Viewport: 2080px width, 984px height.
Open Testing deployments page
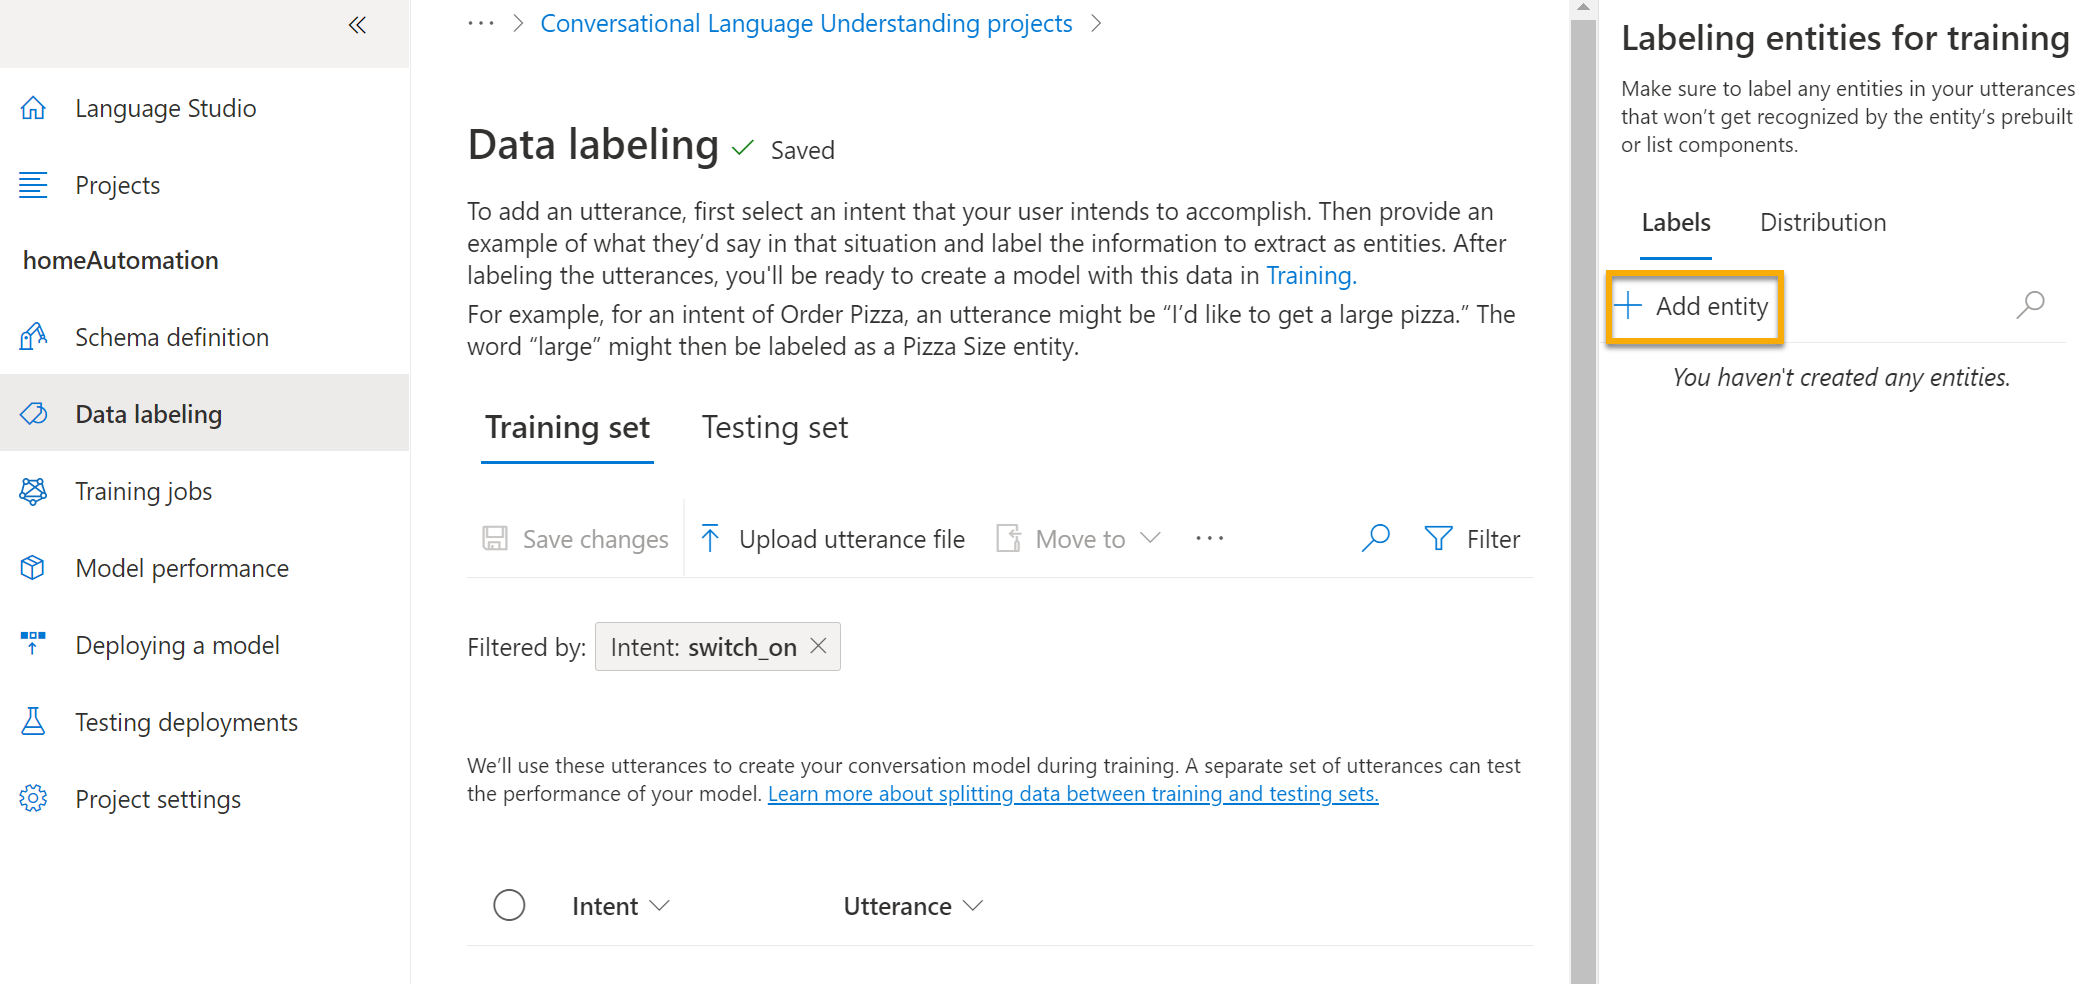[x=186, y=721]
